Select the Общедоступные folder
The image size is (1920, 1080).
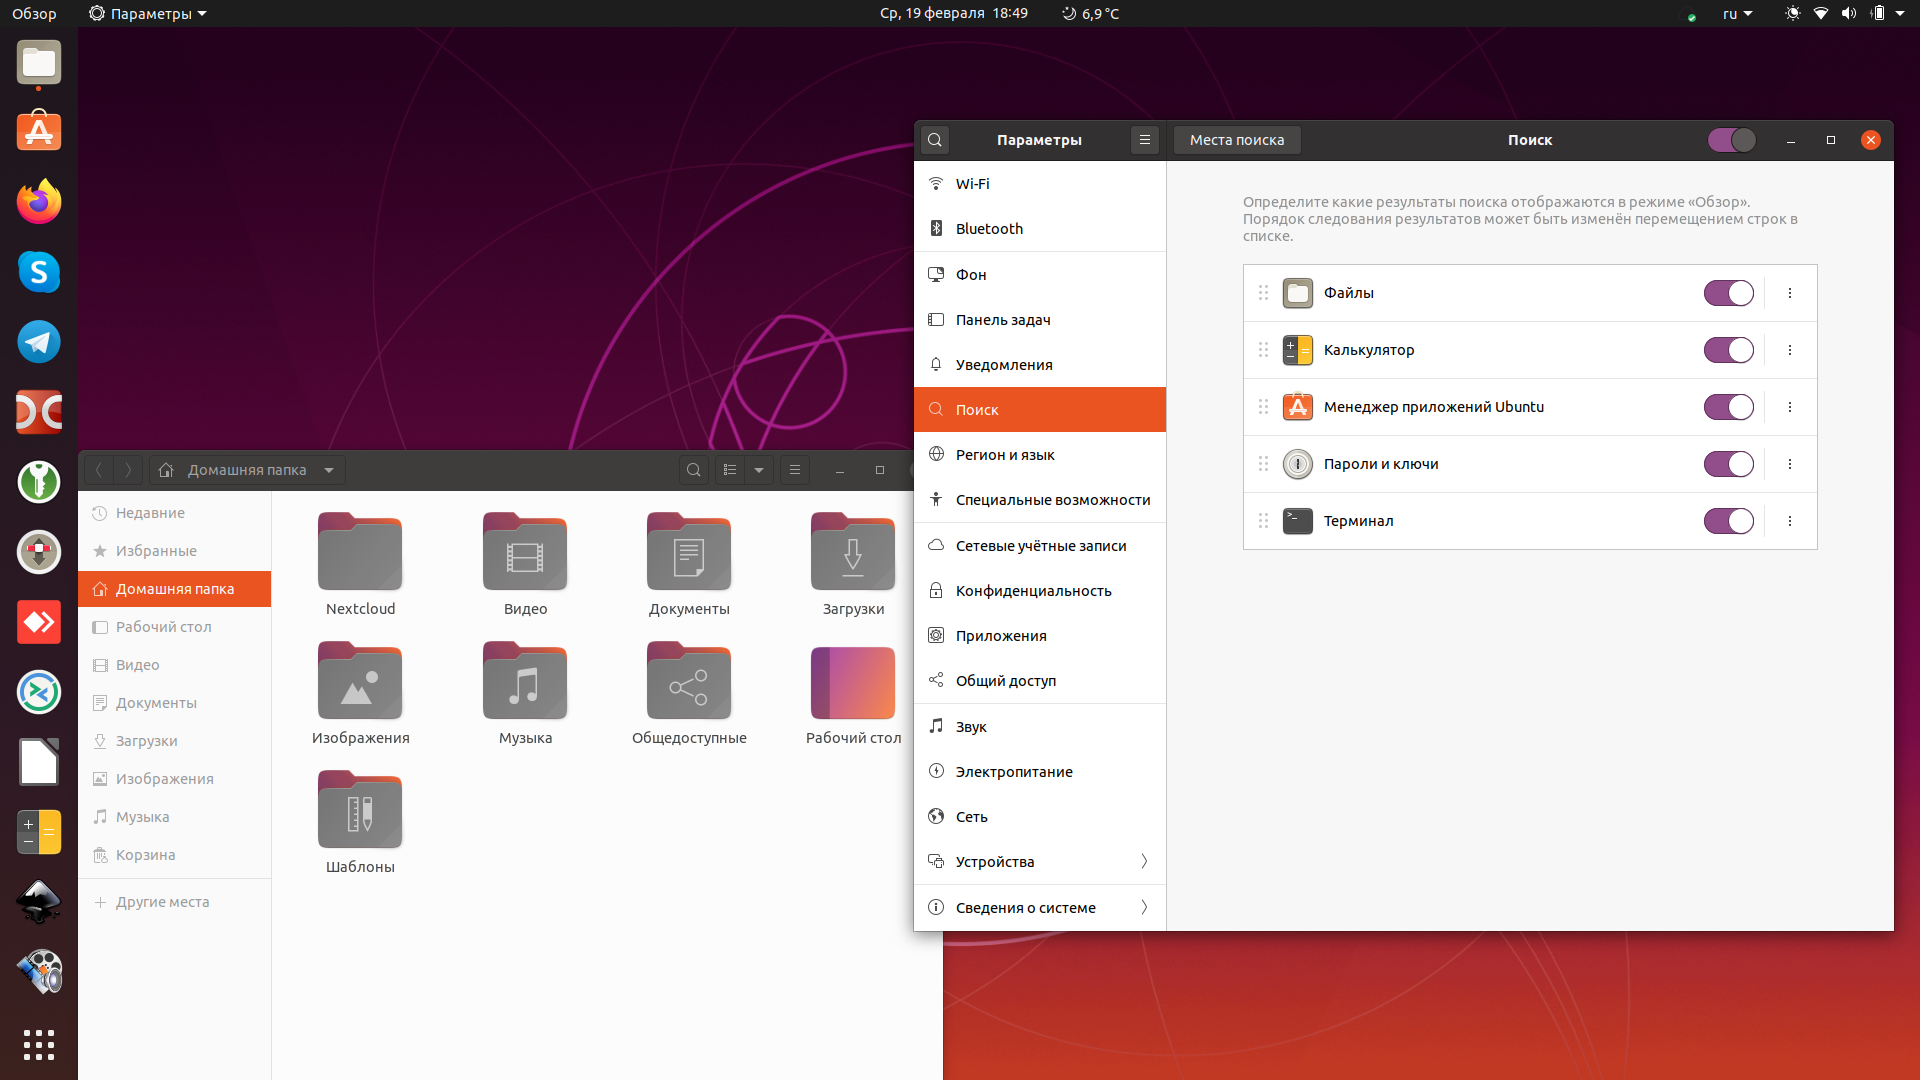coord(689,694)
